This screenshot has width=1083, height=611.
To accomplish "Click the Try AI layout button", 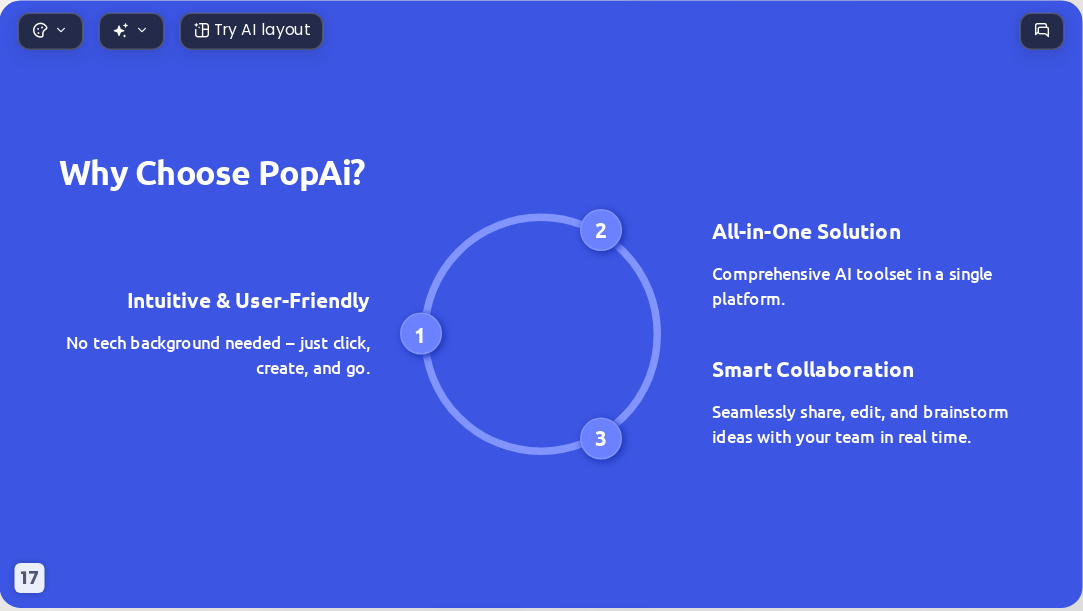I will (x=251, y=31).
